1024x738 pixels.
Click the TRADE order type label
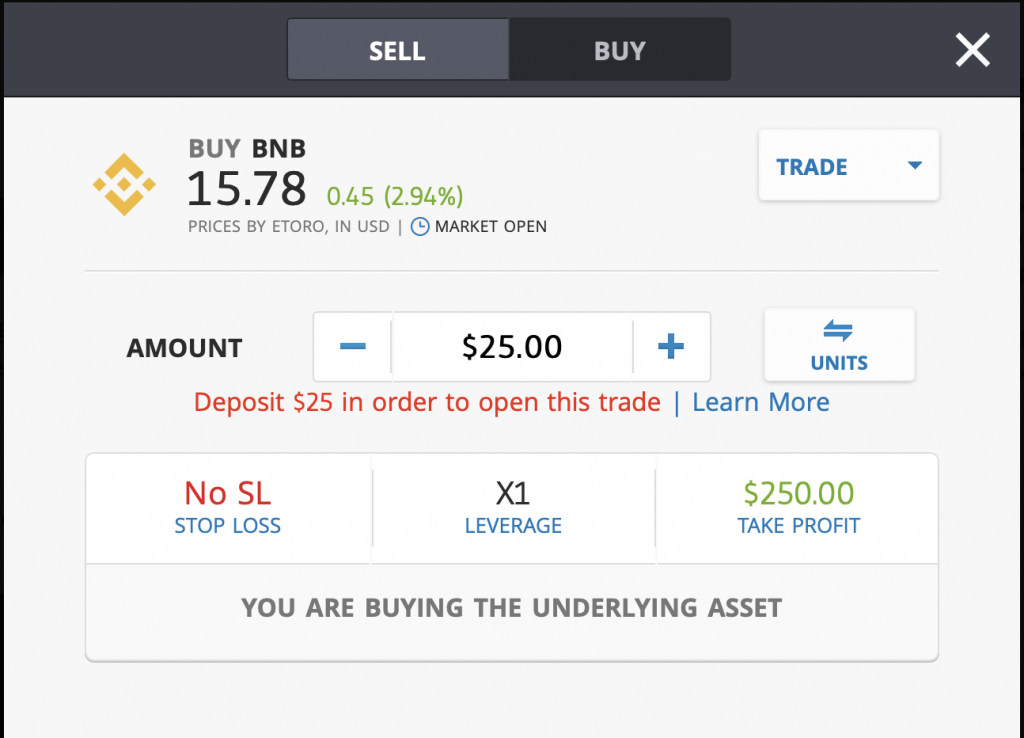pos(812,167)
